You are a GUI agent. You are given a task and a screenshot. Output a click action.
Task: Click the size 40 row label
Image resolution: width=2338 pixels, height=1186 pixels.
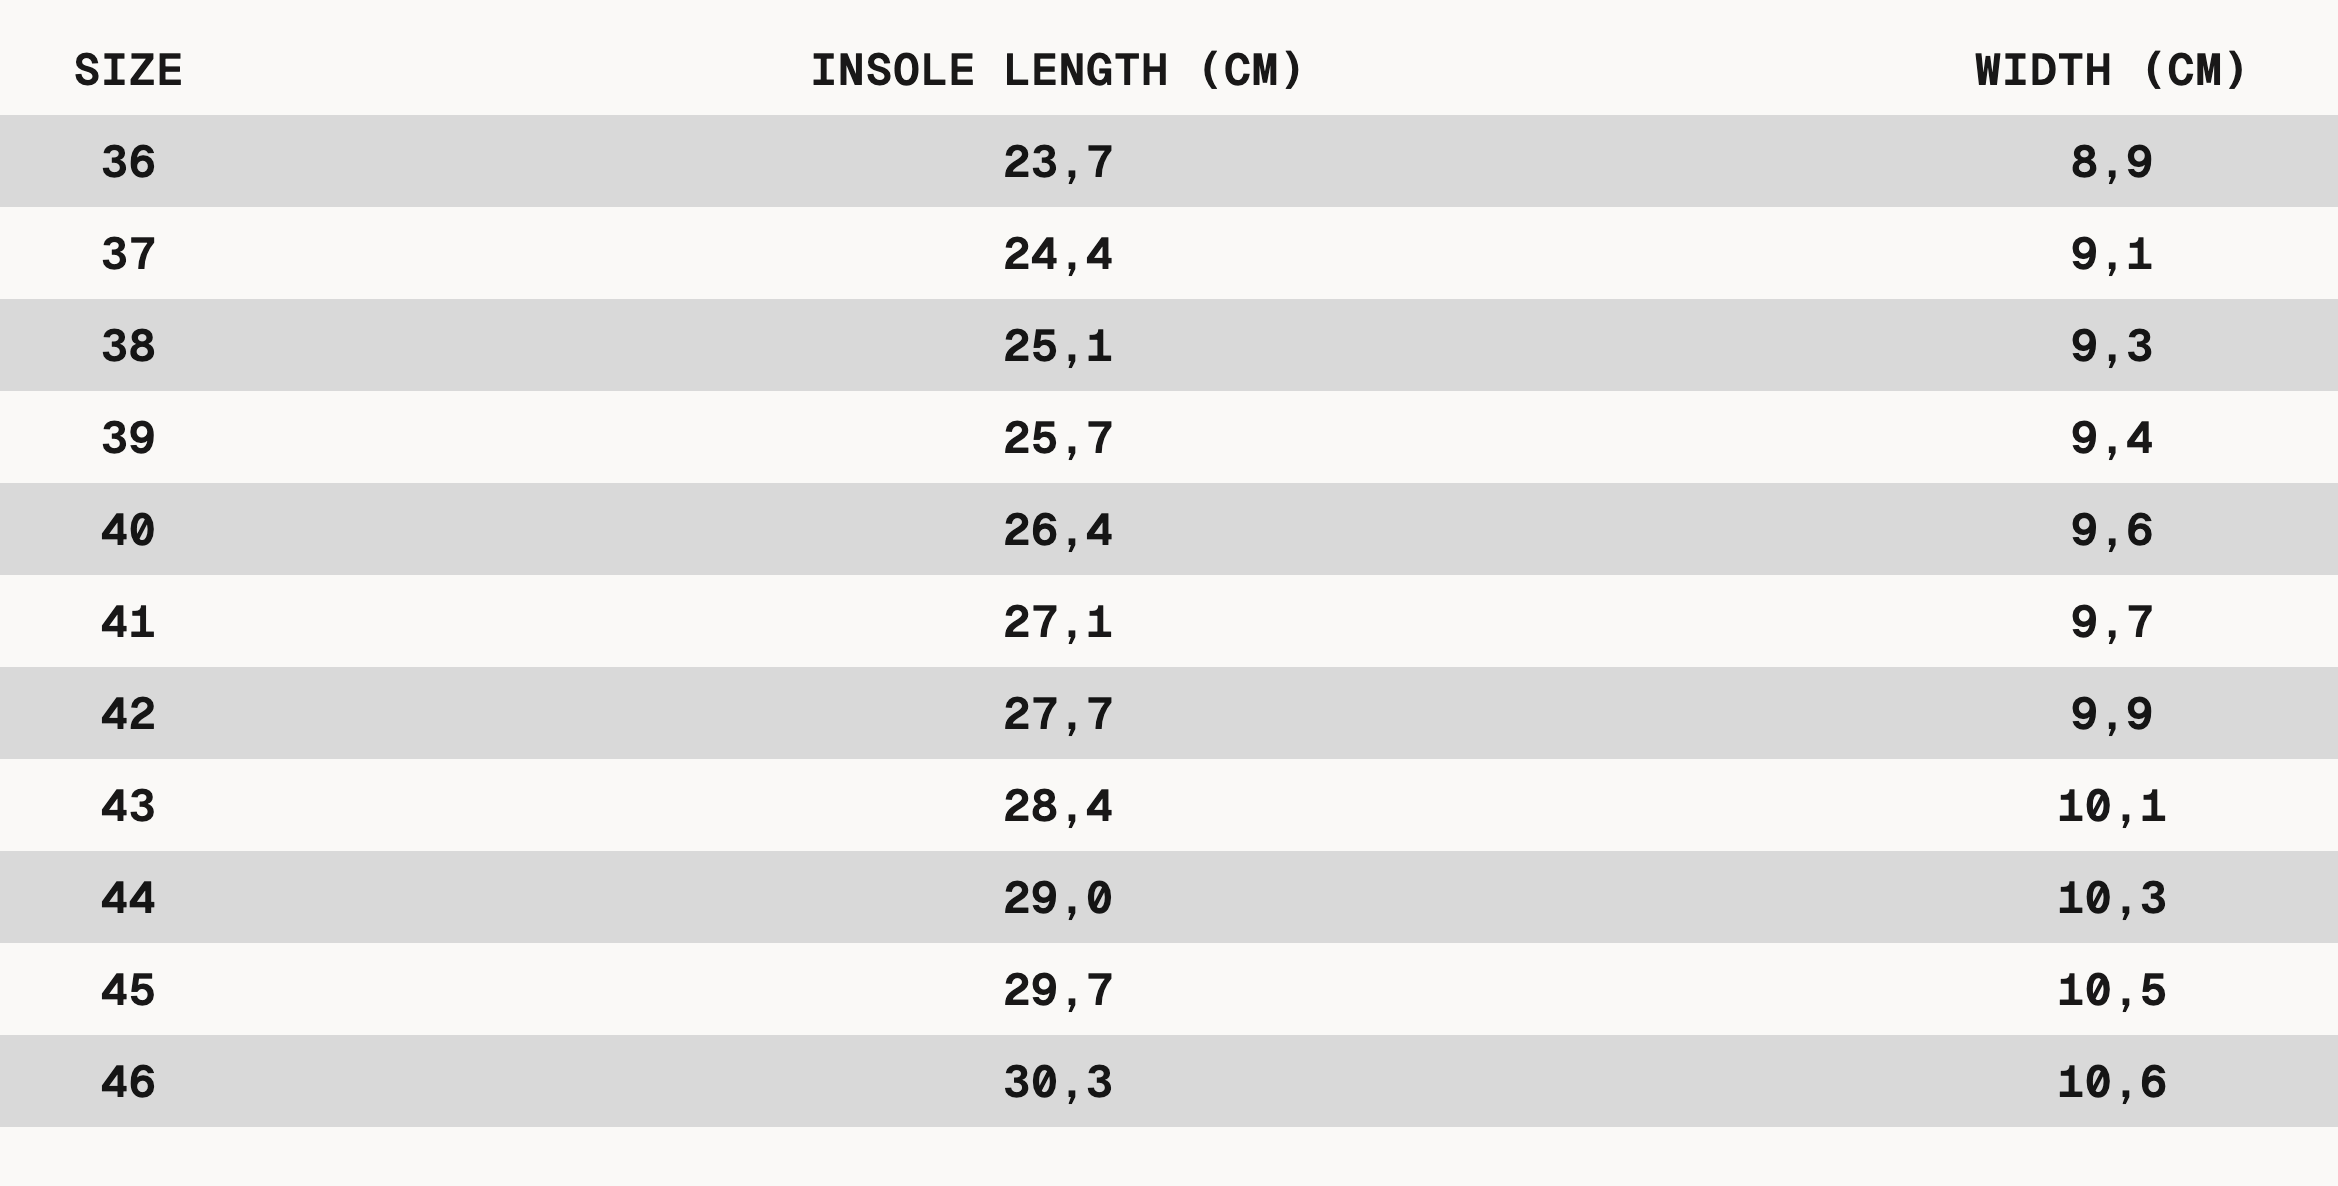point(128,530)
